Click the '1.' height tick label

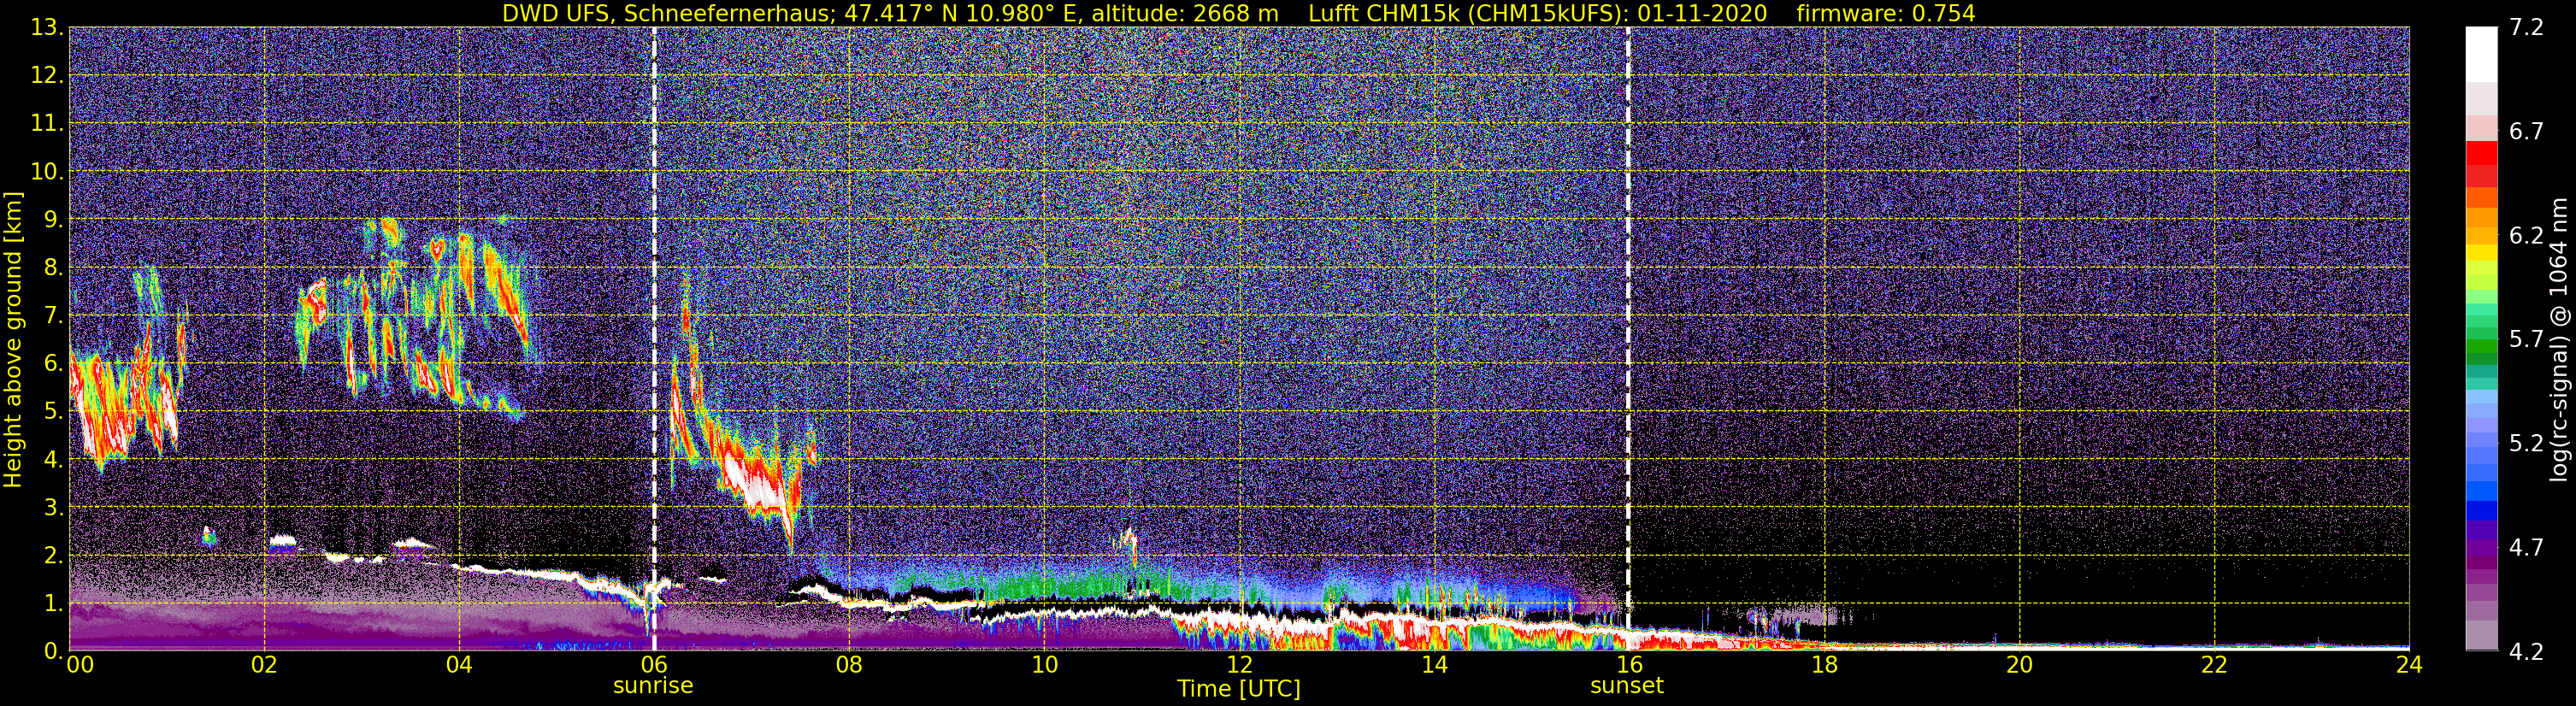53,603
